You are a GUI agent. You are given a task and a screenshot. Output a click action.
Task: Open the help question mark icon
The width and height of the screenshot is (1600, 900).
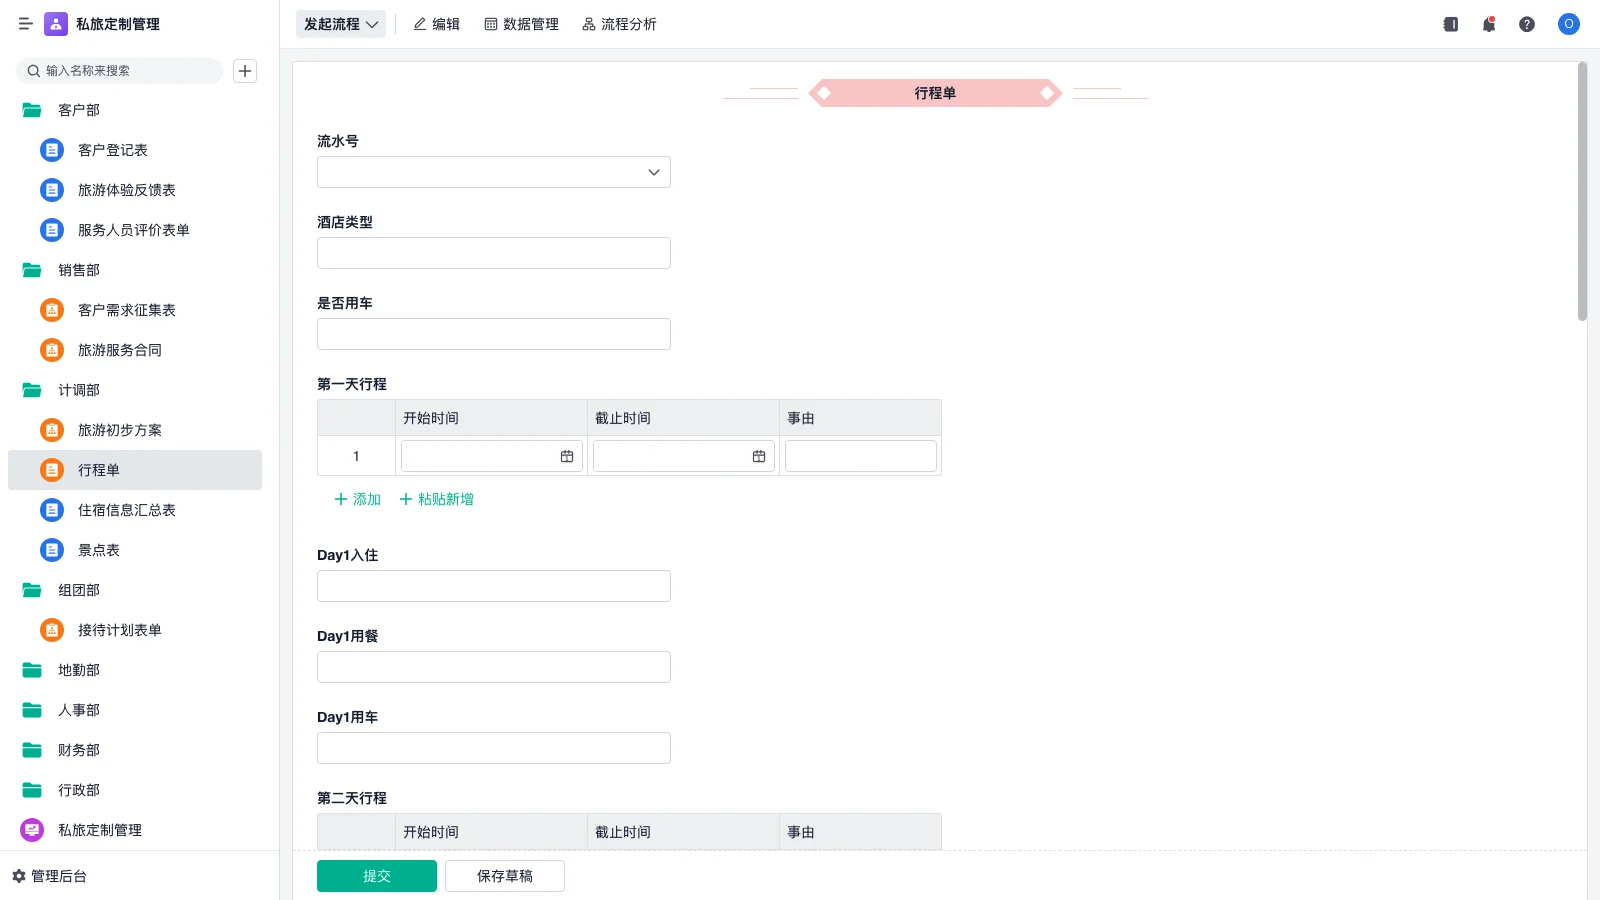click(x=1526, y=24)
